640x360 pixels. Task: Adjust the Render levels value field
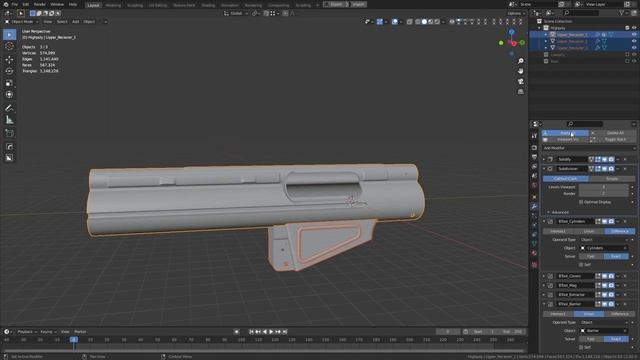[604, 193]
